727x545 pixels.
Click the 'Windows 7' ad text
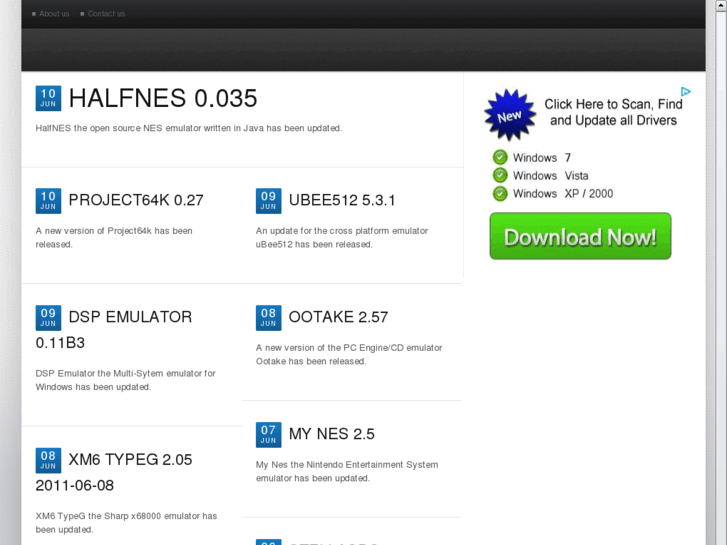[542, 158]
